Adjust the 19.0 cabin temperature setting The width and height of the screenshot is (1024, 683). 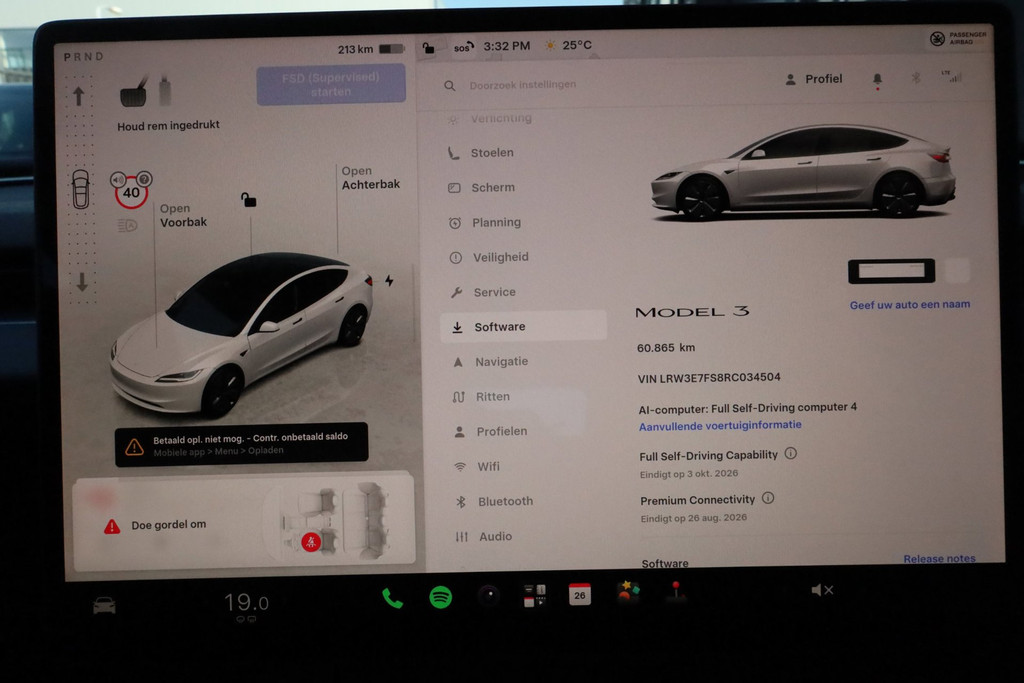pos(246,603)
